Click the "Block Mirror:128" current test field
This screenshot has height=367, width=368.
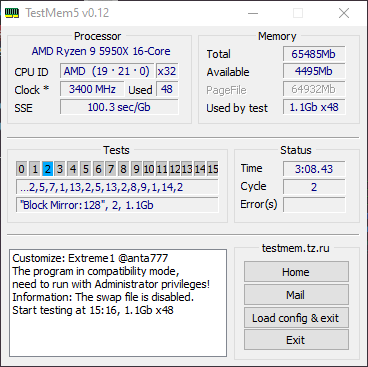pos(117,205)
